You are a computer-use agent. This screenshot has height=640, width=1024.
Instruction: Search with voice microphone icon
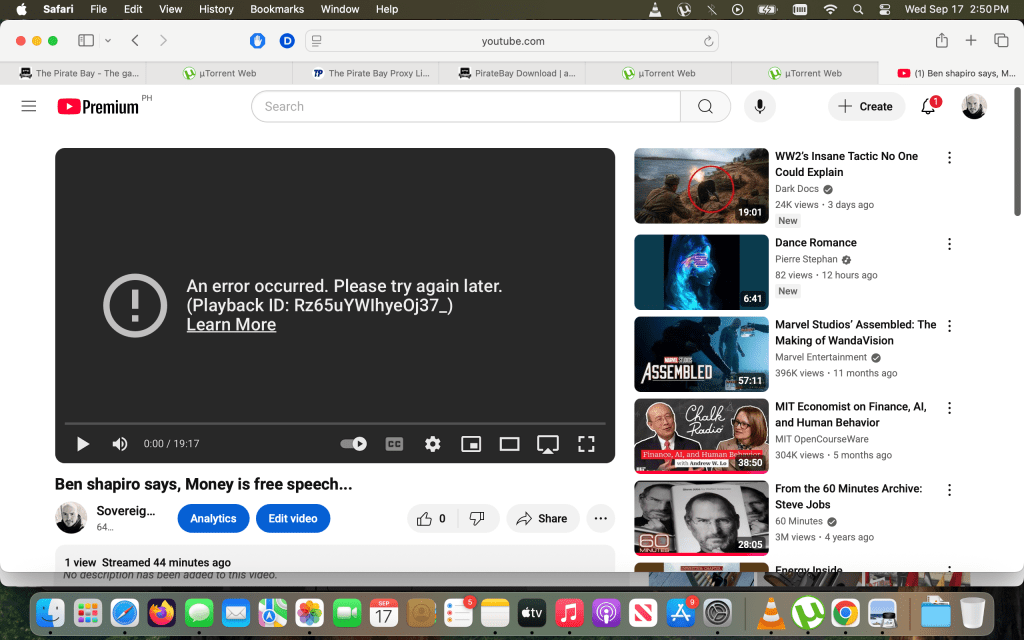click(760, 107)
